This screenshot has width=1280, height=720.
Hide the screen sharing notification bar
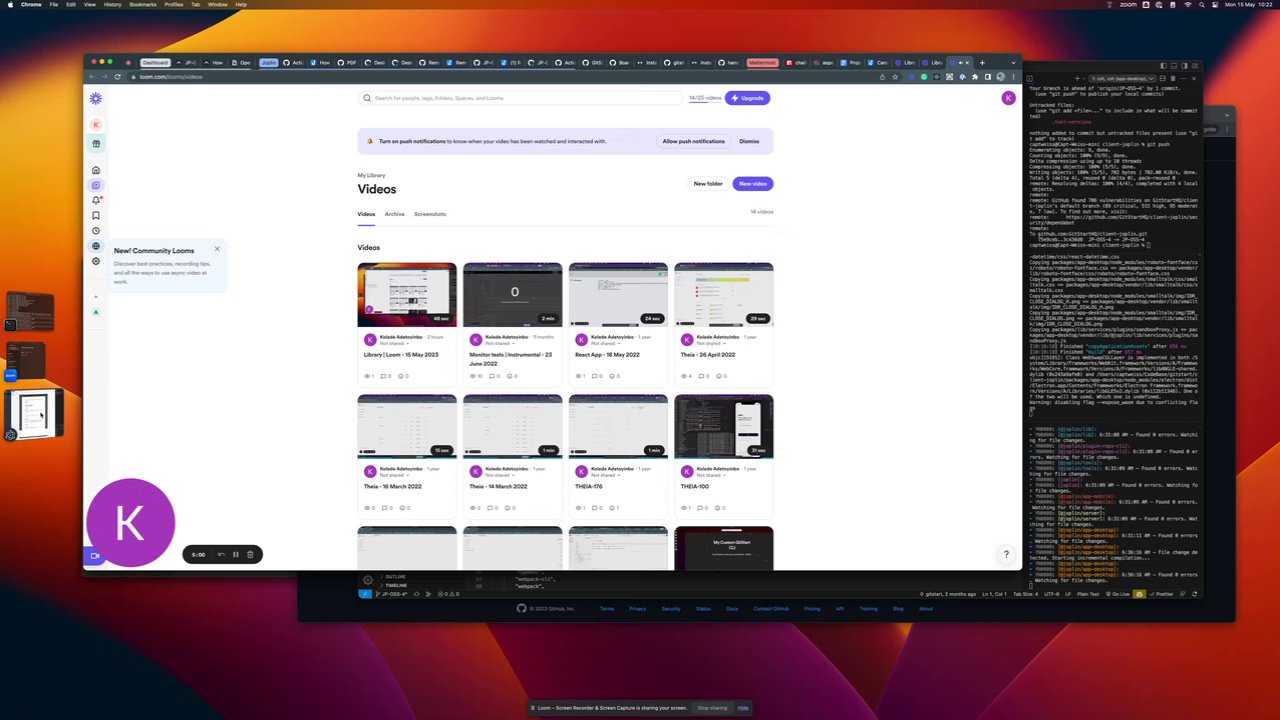tap(743, 708)
